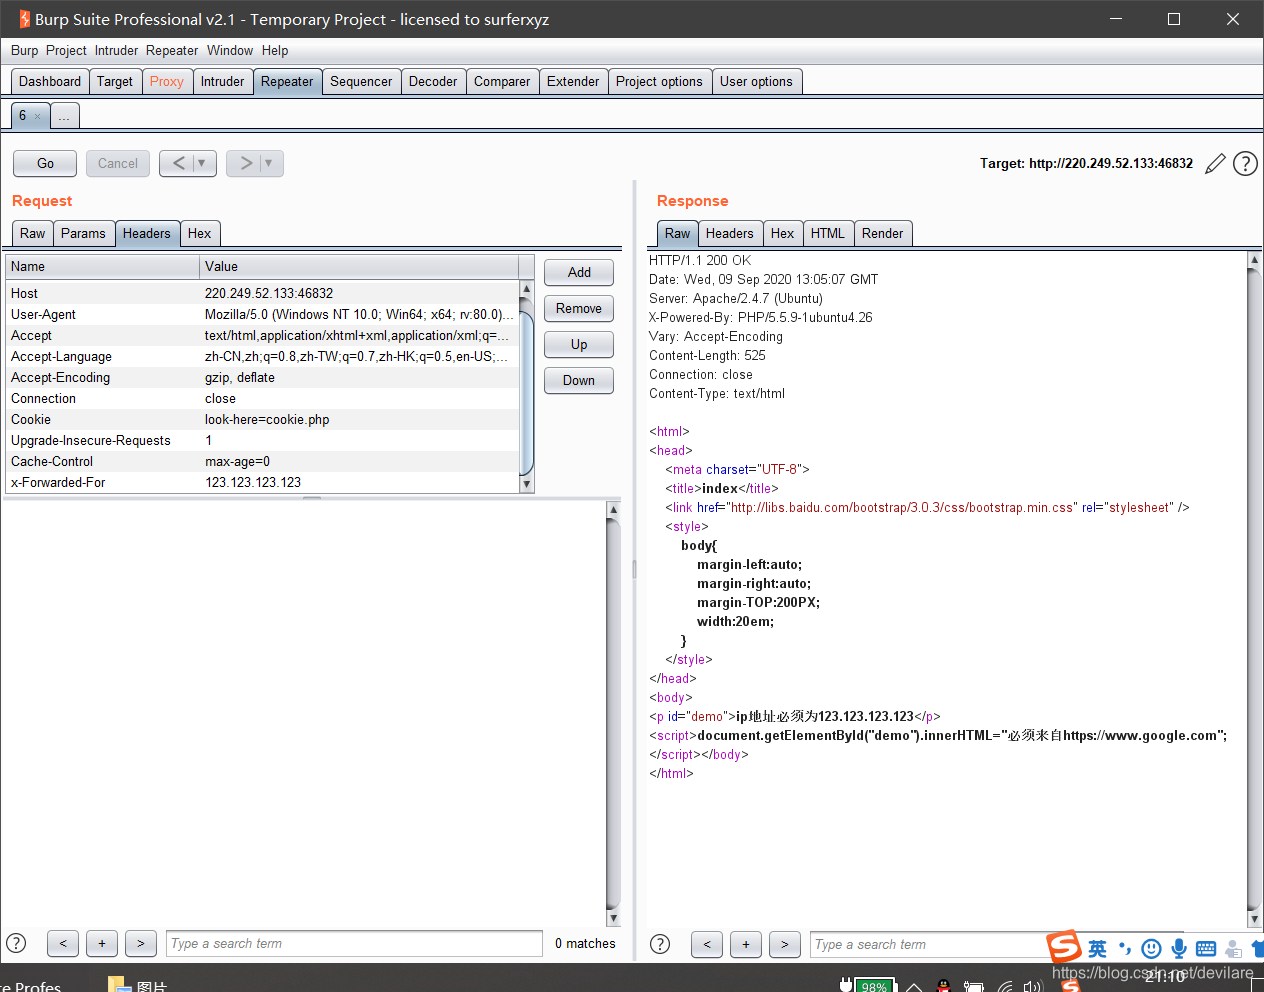
Task: Show request Raw view
Action: click(x=33, y=234)
